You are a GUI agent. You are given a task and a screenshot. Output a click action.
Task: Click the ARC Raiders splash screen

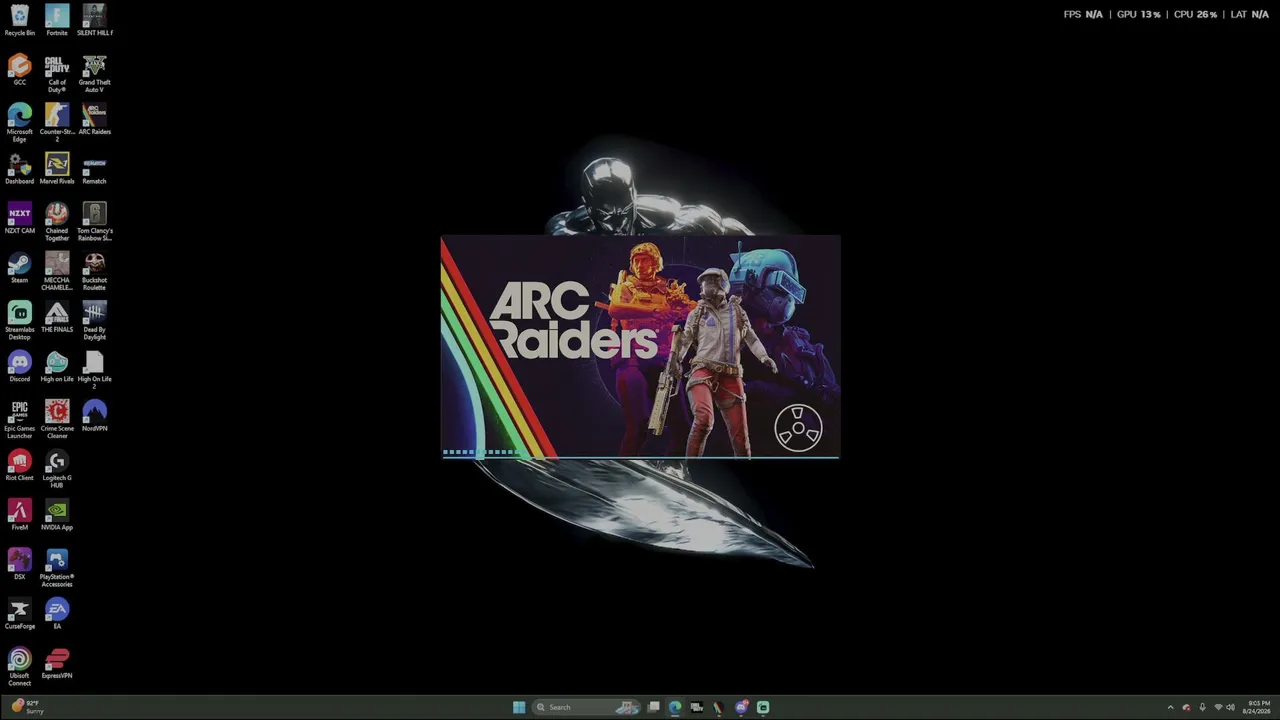tap(640, 347)
